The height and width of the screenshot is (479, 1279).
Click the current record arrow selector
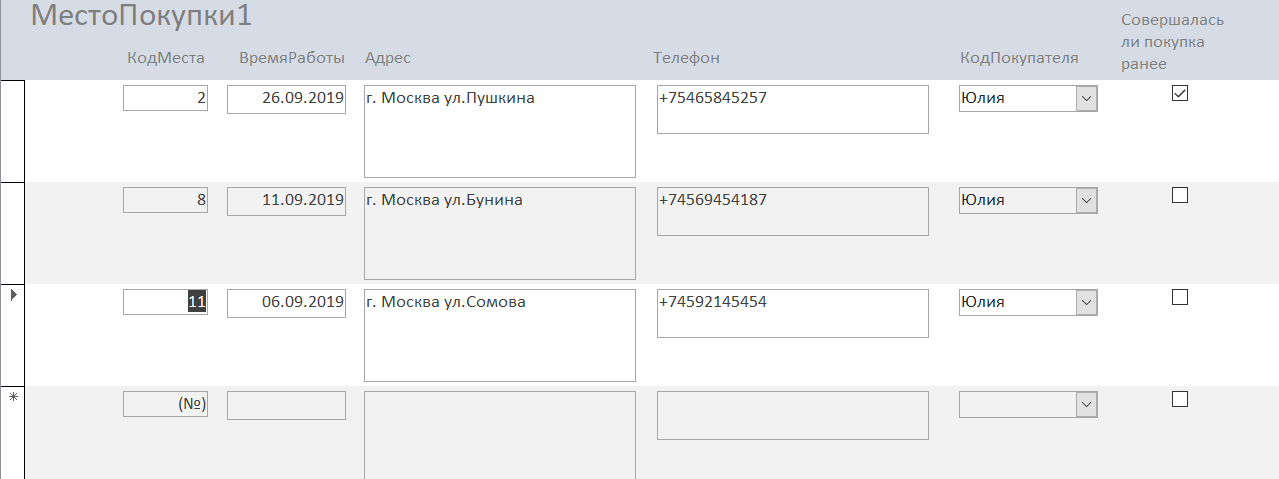point(12,296)
